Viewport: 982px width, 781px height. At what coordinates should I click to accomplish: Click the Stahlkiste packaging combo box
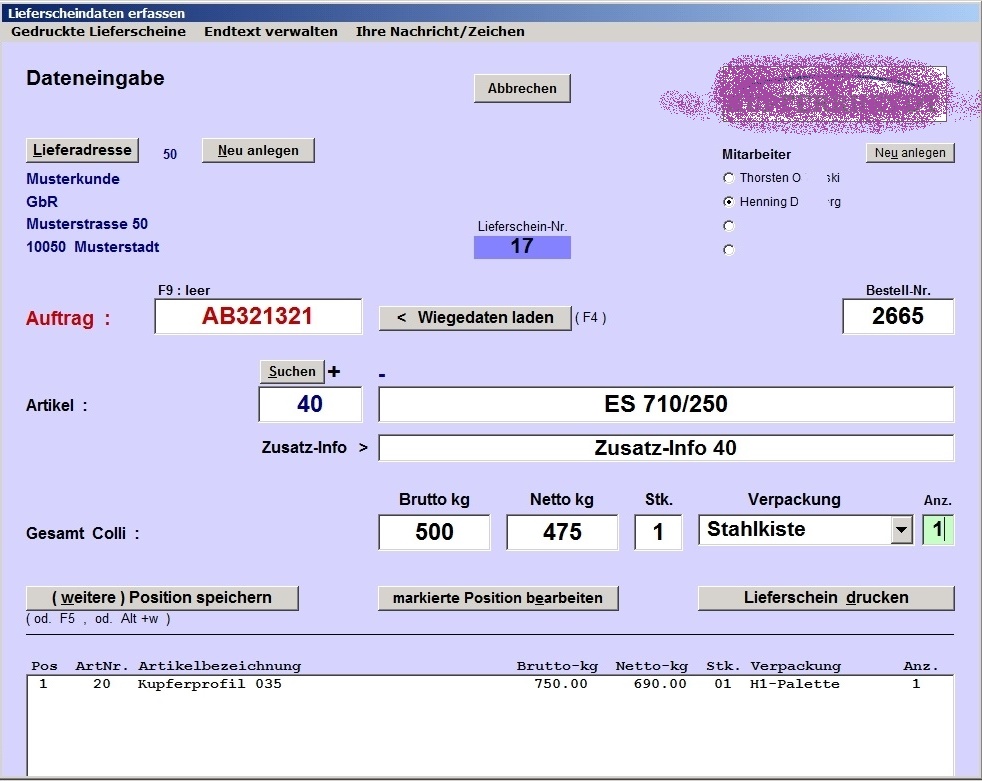point(794,530)
